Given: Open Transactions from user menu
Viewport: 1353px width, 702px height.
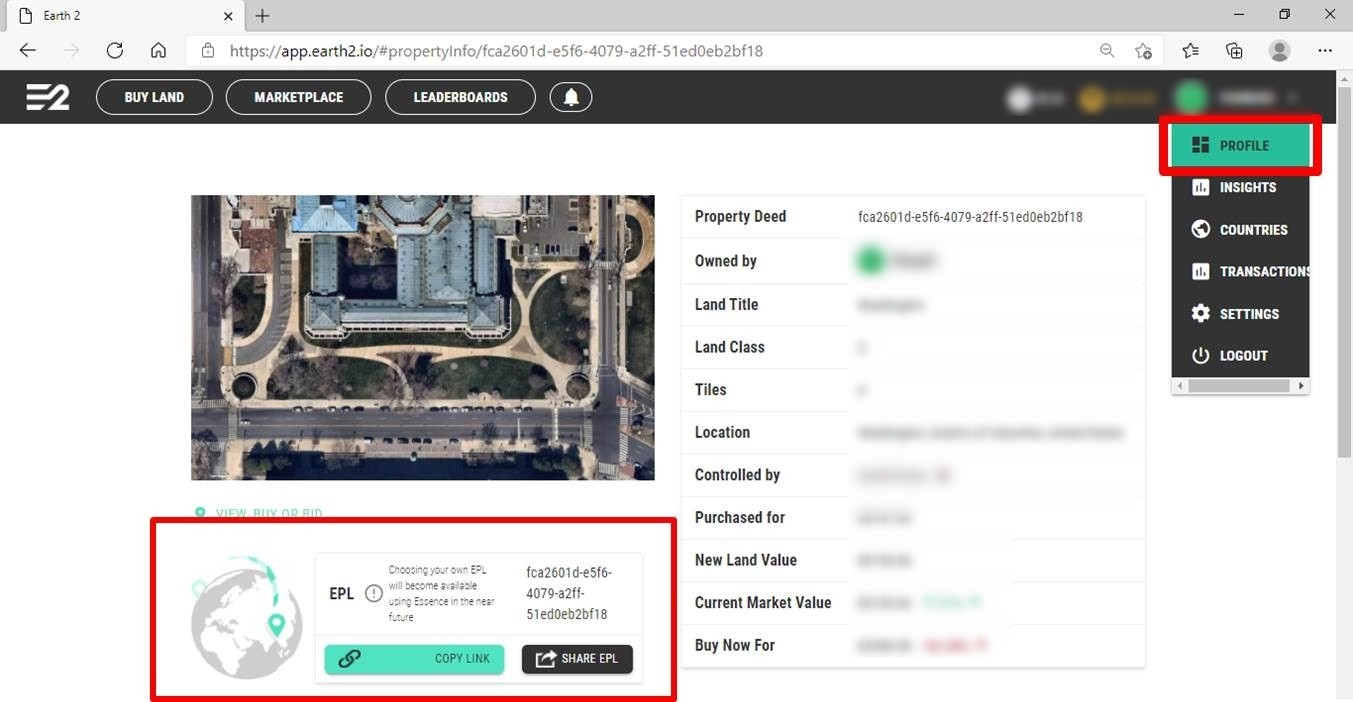Looking at the screenshot, I should click(1240, 271).
